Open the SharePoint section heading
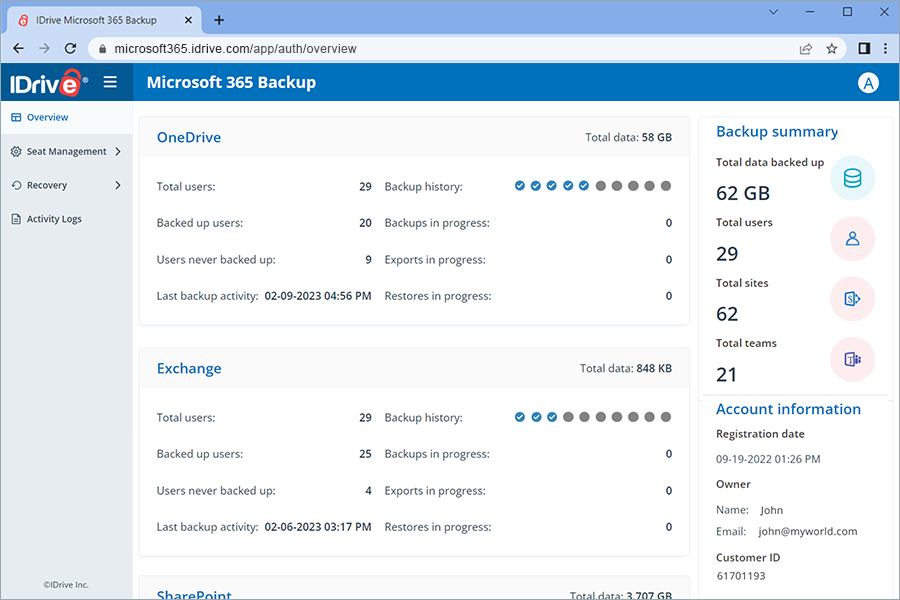This screenshot has height=600, width=900. (x=194, y=594)
